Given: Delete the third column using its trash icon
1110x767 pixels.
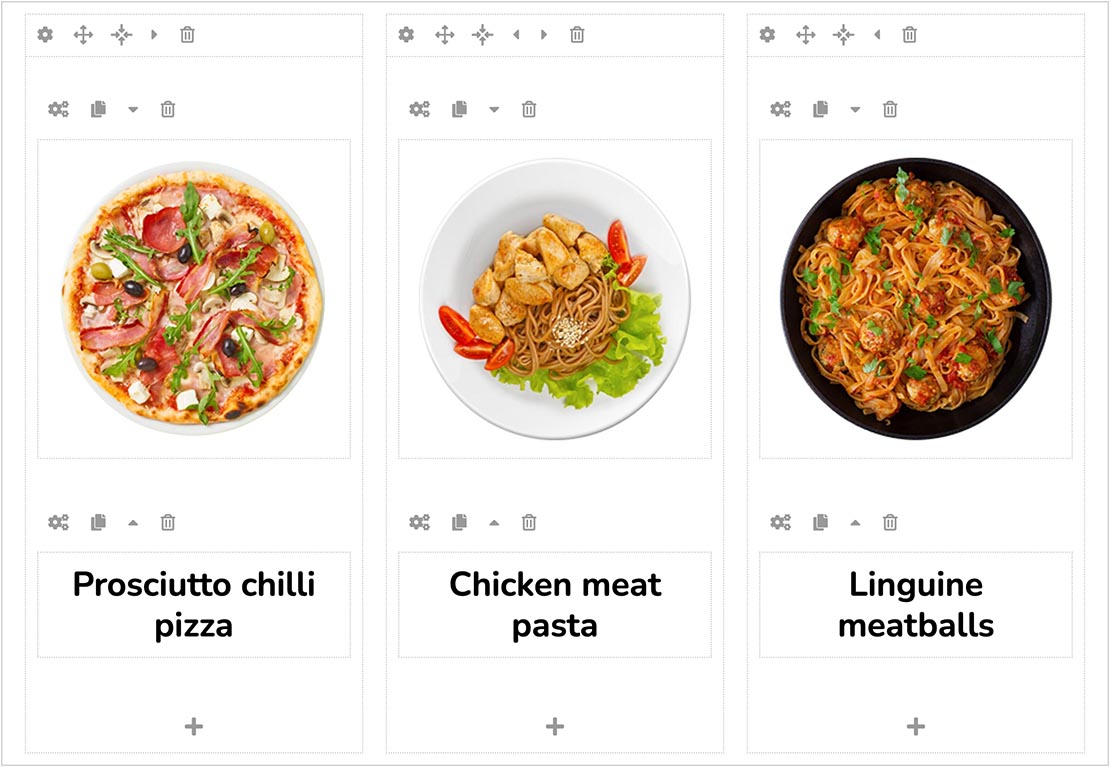Looking at the screenshot, I should point(909,35).
